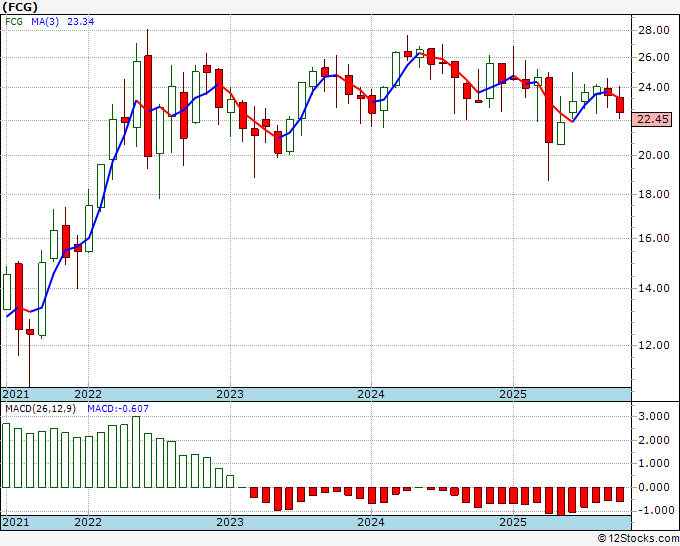Click the 18.00 price axis label
Screen dimensions: 680x546
click(x=654, y=194)
